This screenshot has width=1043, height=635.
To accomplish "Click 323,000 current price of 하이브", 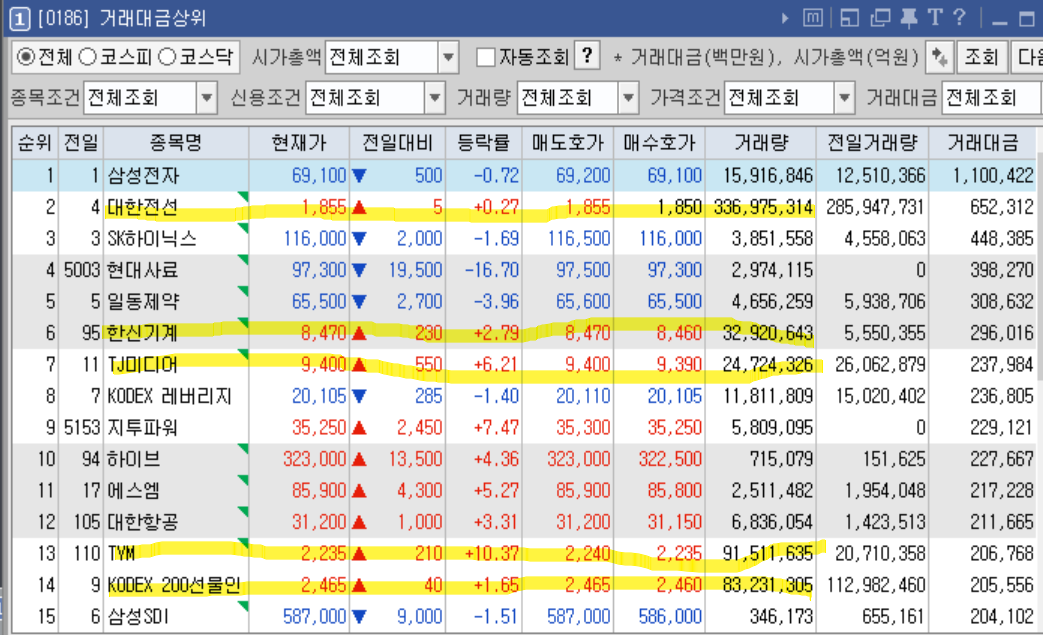I will [315, 459].
